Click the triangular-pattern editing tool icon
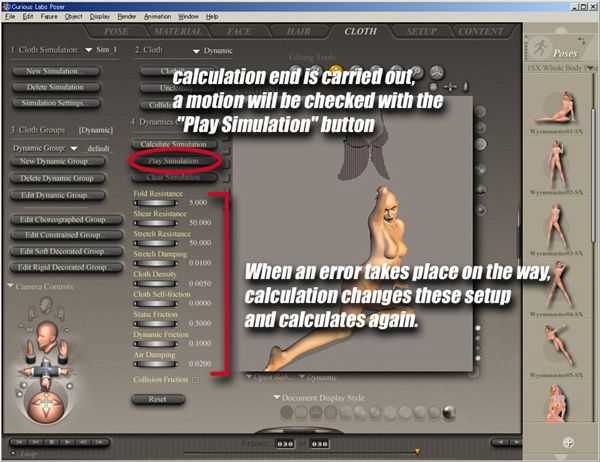Screen dimensions: 600x462 [437, 71]
